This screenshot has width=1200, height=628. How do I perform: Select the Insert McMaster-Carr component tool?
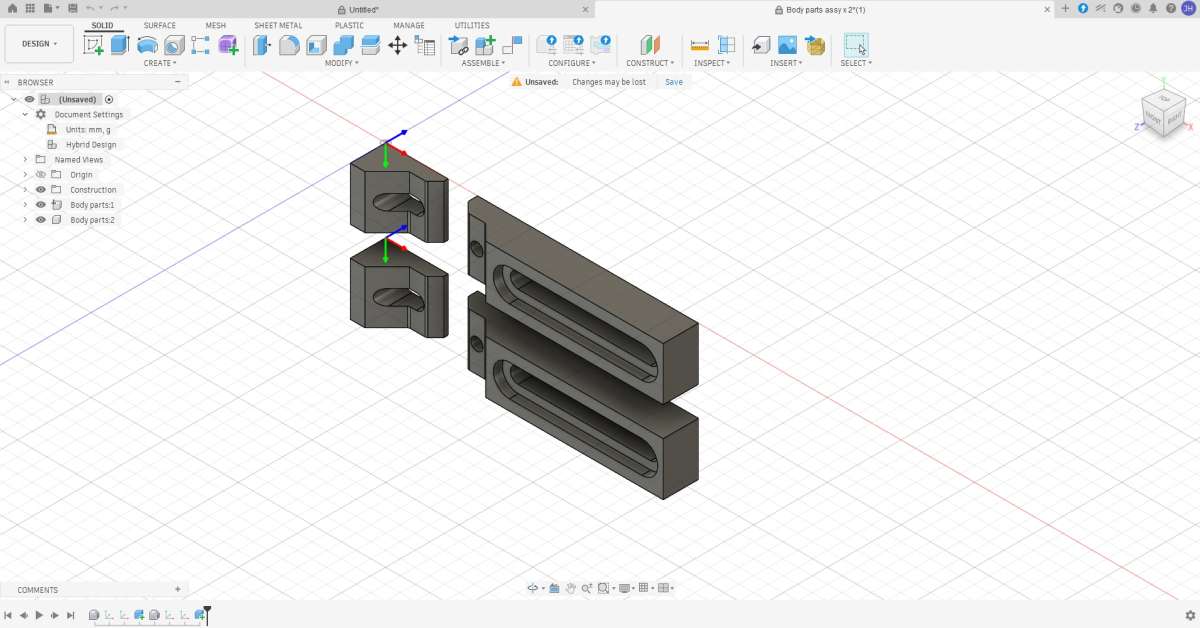(x=815, y=45)
